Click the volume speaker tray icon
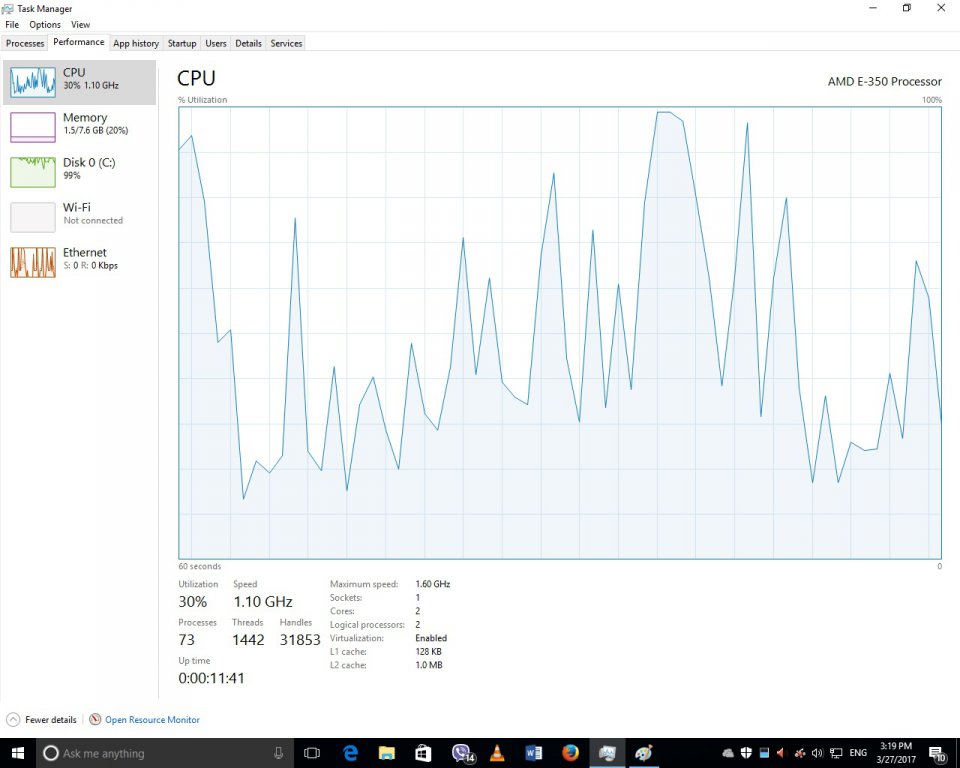The image size is (960, 768). click(x=817, y=753)
